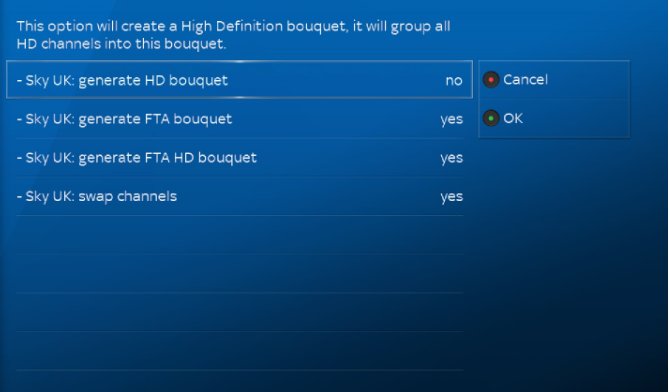Toggle the generate FTA bouquet 'yes' value
This screenshot has width=670, height=392.
coord(452,120)
